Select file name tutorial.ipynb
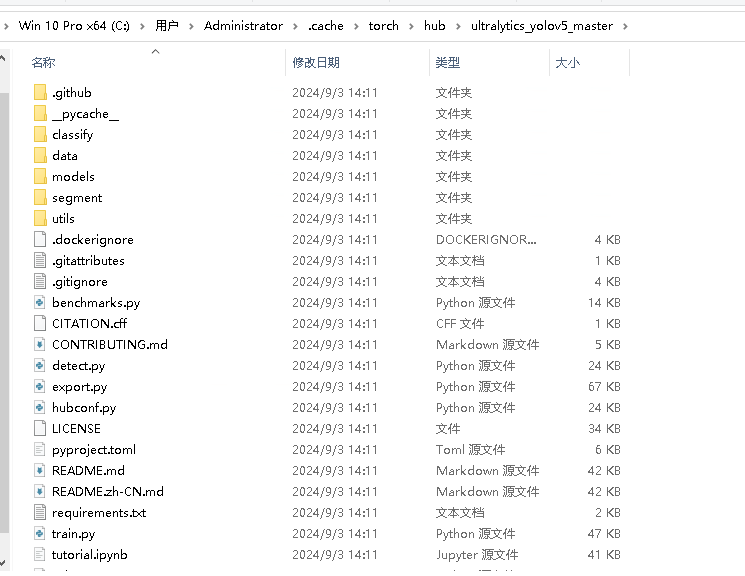Screen dimensions: 745x576 coord(90,555)
